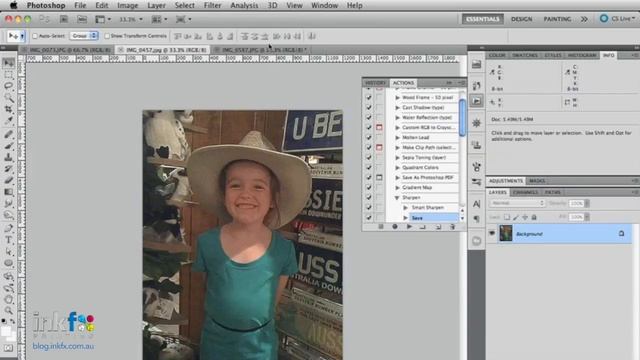The width and height of the screenshot is (640, 360).
Task: Enable Show Transform Controls checkbox
Action: [x=107, y=36]
